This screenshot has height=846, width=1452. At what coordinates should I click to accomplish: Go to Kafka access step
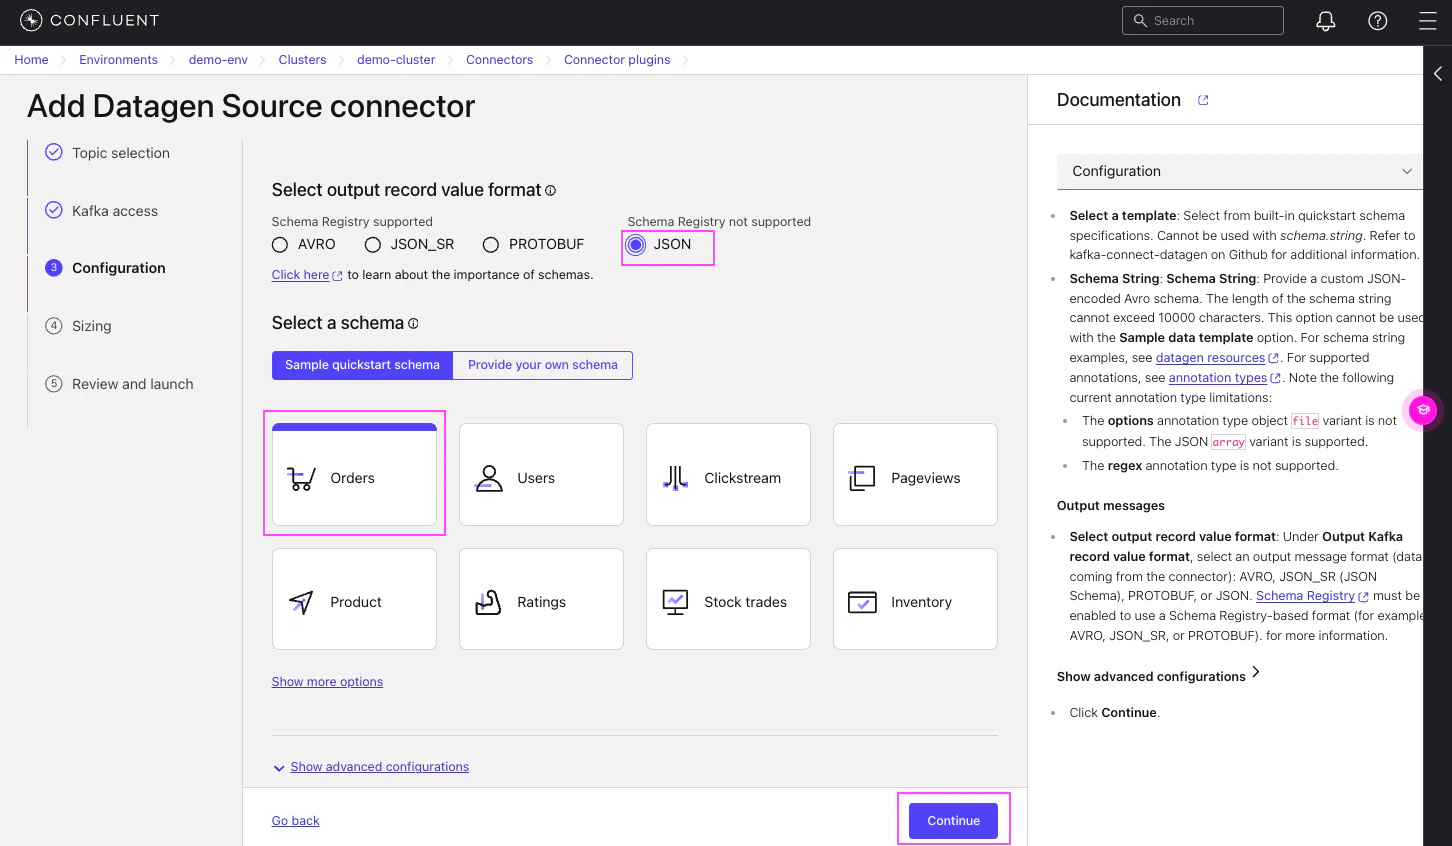(115, 211)
